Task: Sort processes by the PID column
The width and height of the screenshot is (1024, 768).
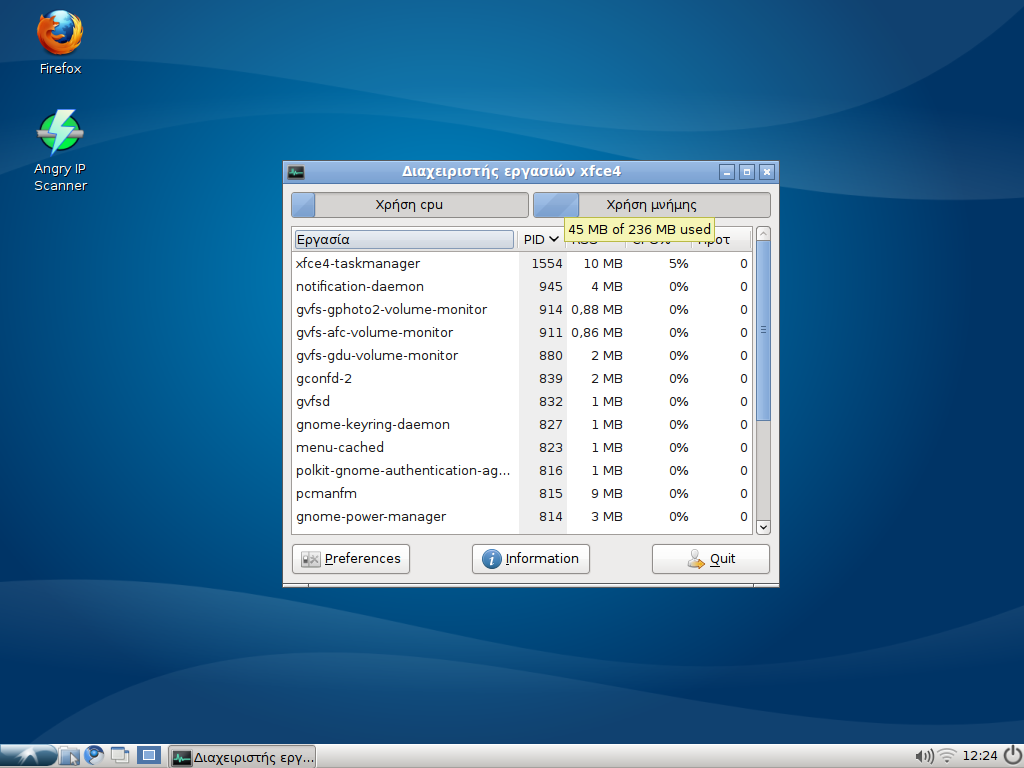Action: coord(541,240)
